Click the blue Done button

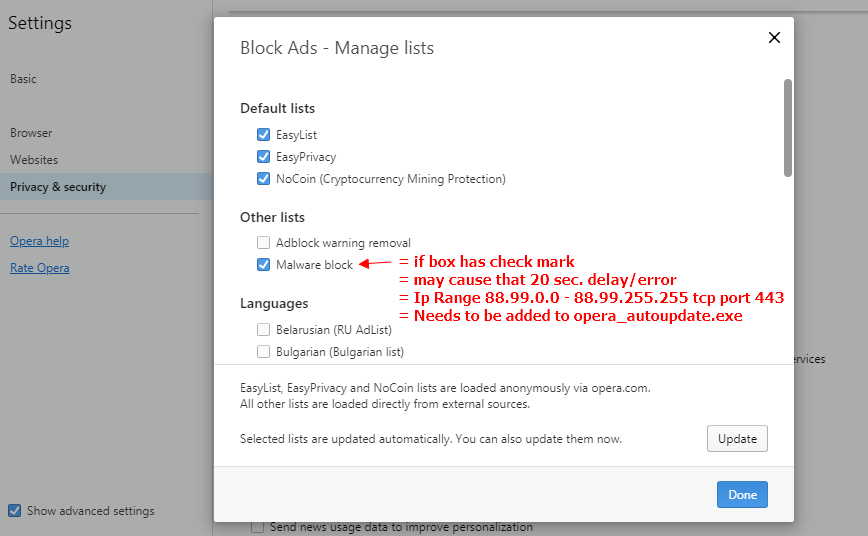click(x=742, y=494)
